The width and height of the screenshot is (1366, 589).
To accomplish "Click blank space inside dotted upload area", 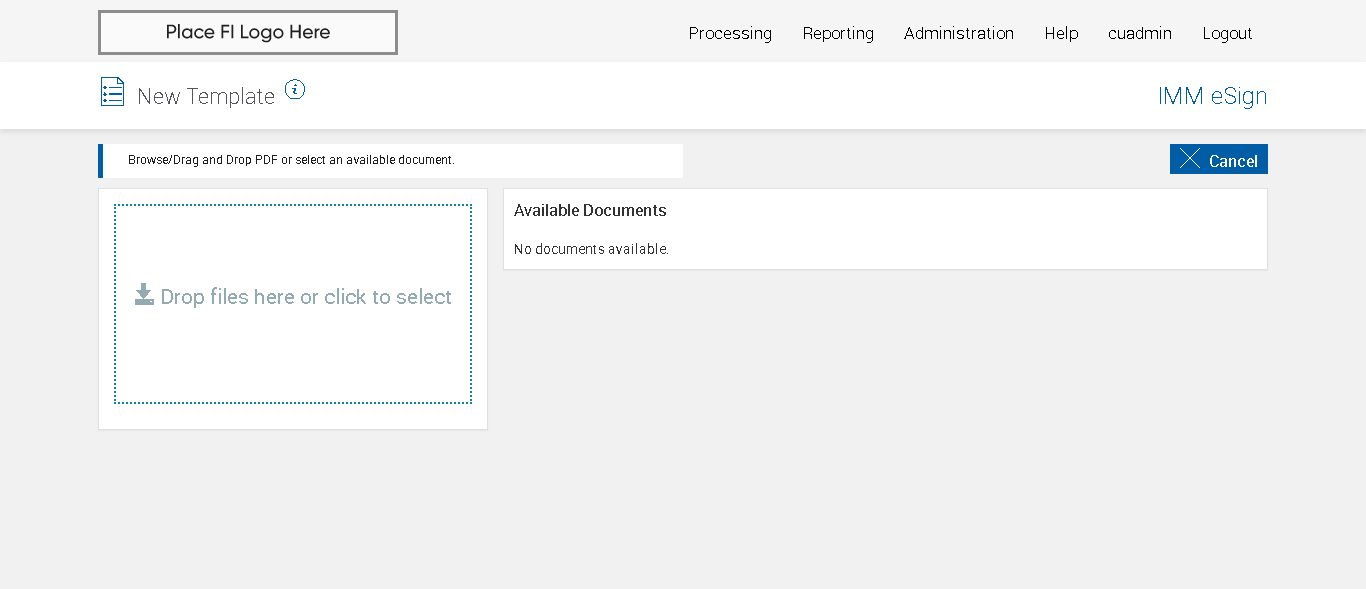I will (x=292, y=360).
